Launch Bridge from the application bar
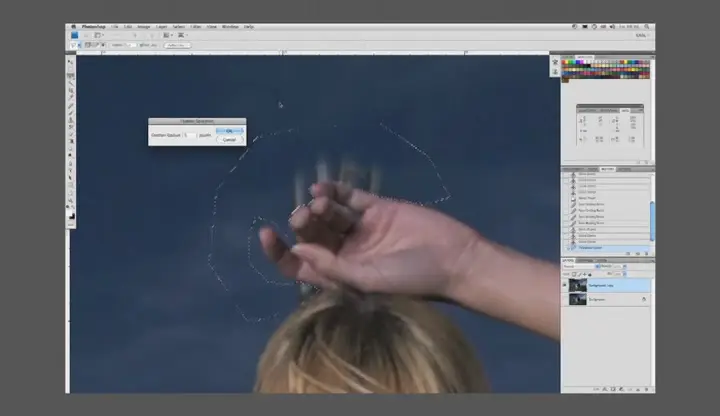The width and height of the screenshot is (720, 416). coord(74,35)
